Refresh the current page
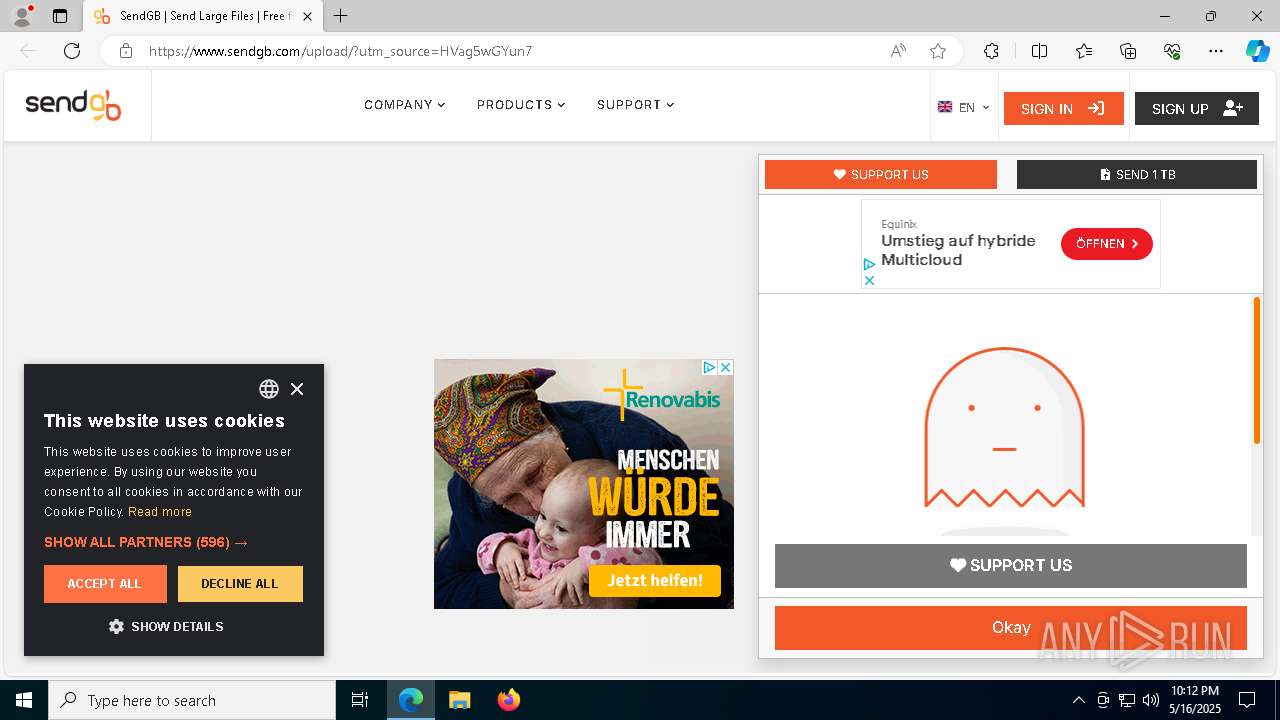Screen dimensions: 1280x720 click(72, 51)
